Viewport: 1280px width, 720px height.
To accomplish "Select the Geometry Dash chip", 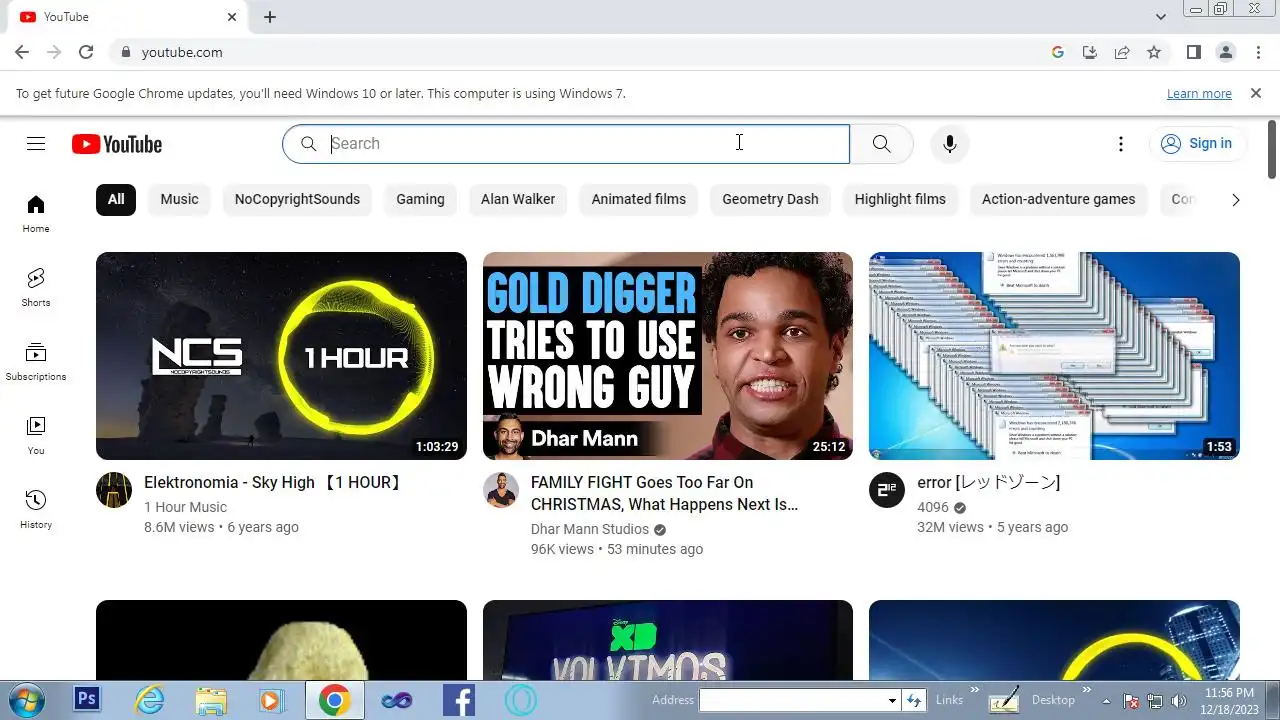I will click(770, 199).
